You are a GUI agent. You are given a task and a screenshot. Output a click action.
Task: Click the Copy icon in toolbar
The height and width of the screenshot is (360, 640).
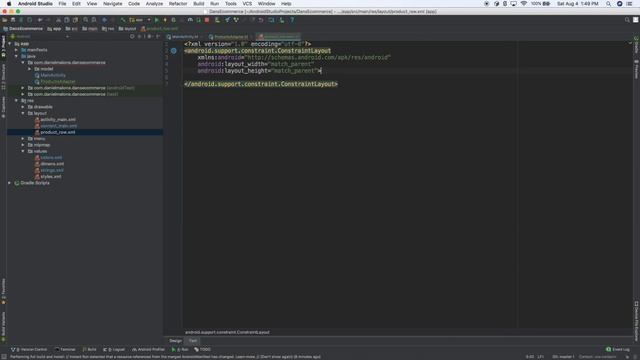click(x=67, y=20)
